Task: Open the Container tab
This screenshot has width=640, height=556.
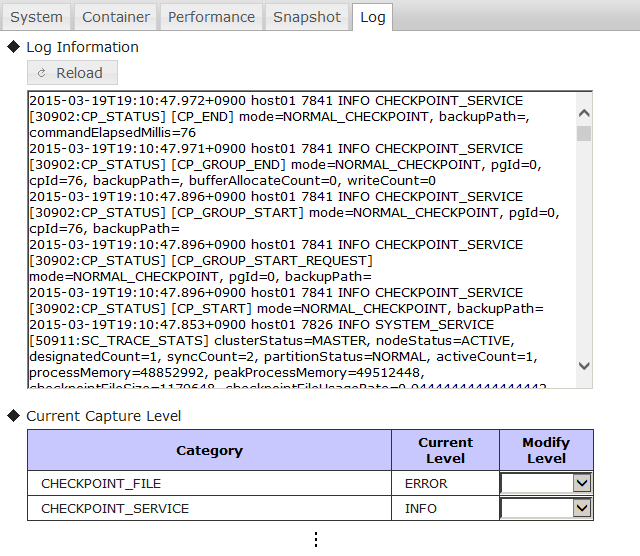Action: tap(116, 17)
